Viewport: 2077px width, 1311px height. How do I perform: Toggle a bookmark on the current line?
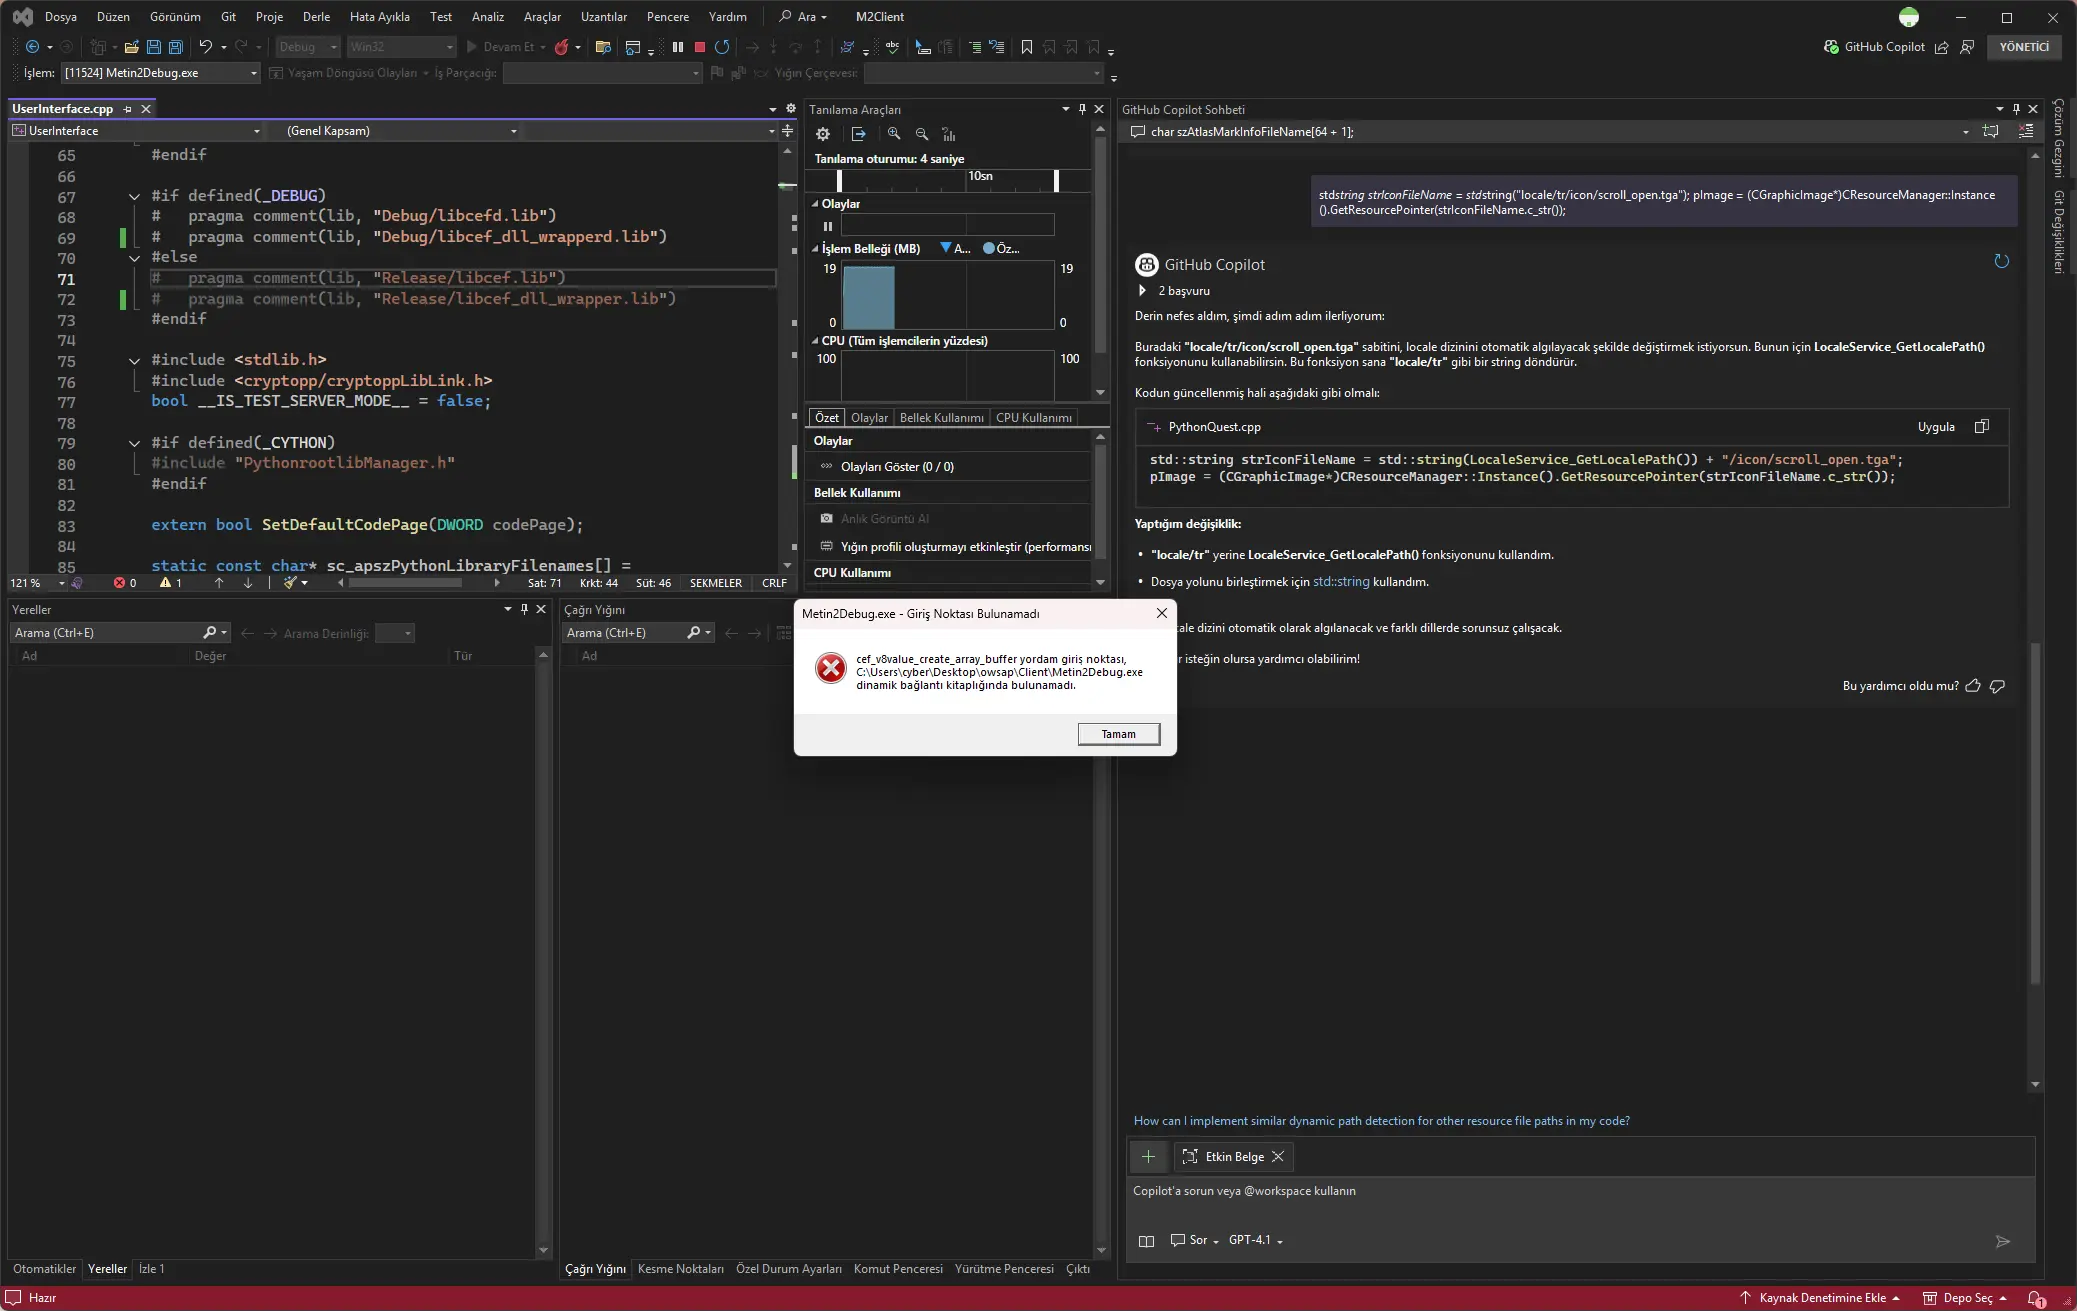1027,47
